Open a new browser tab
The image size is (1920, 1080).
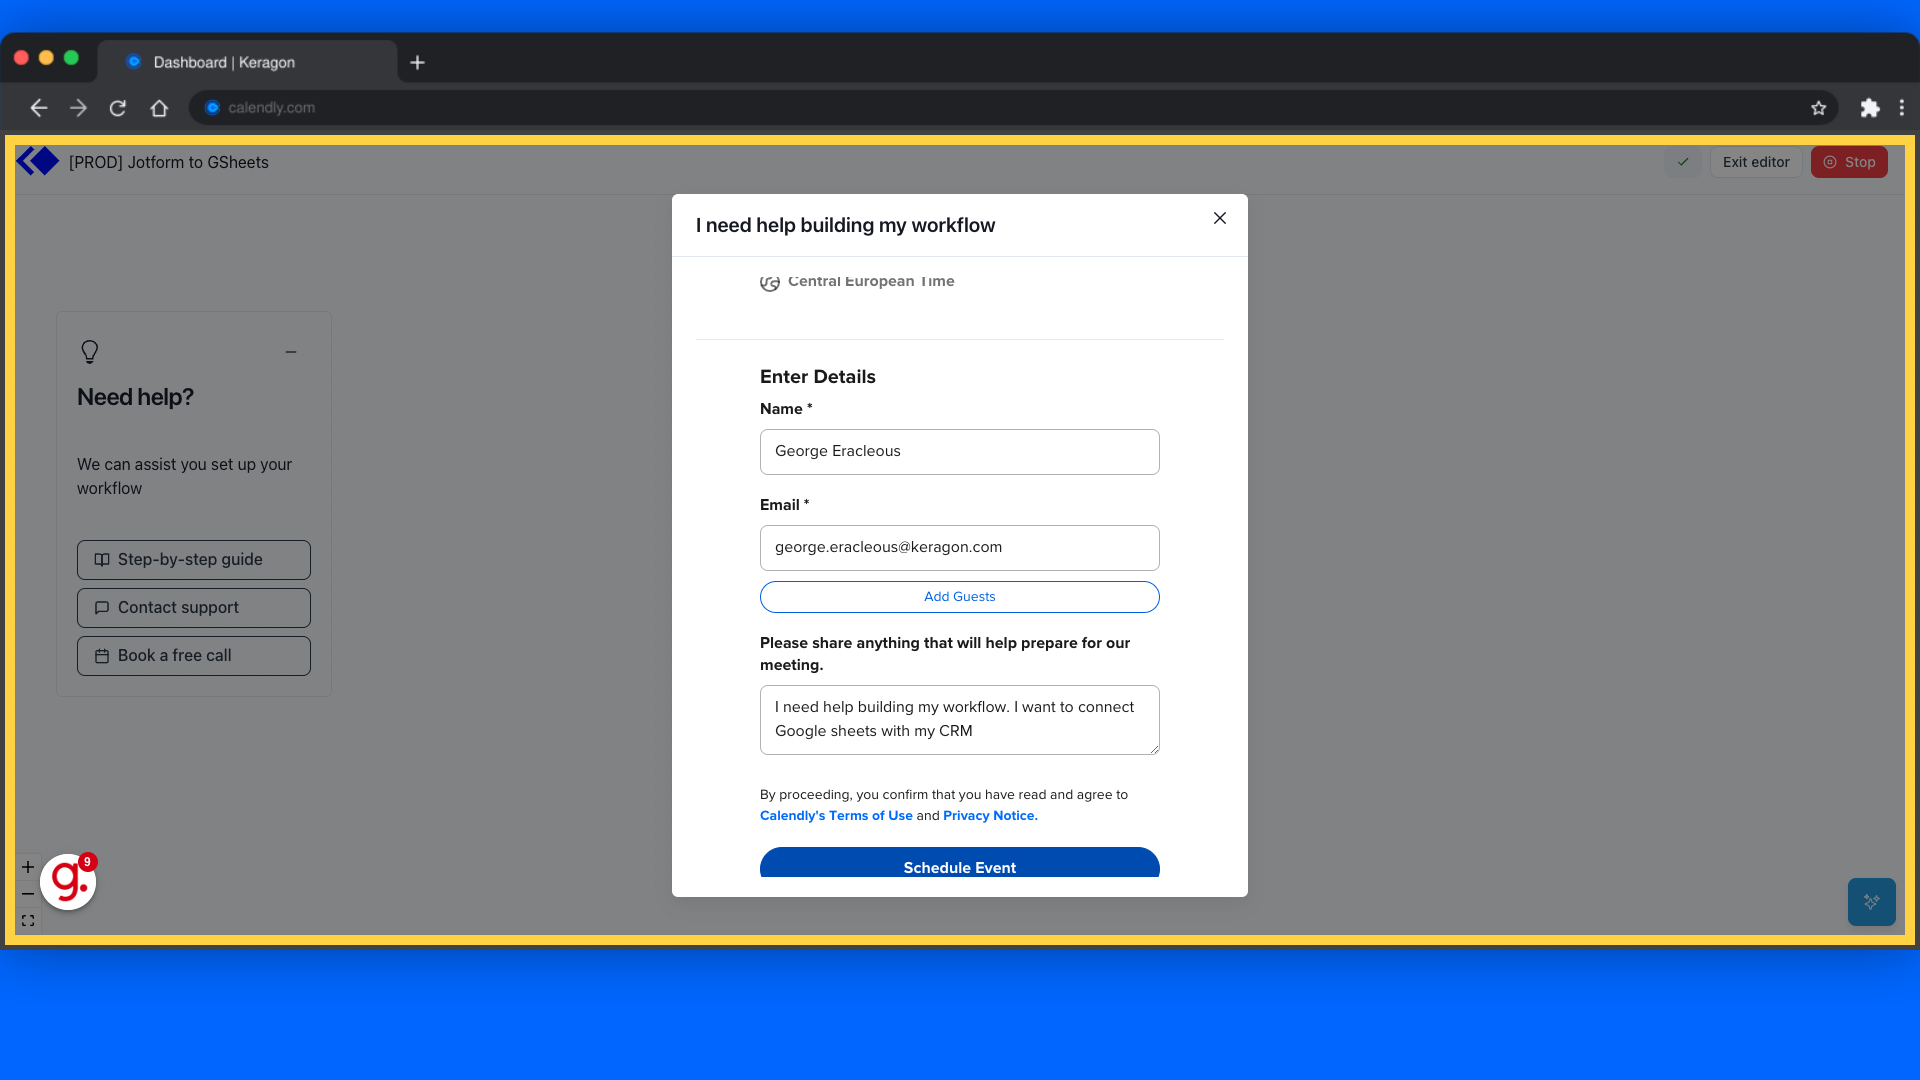click(418, 63)
